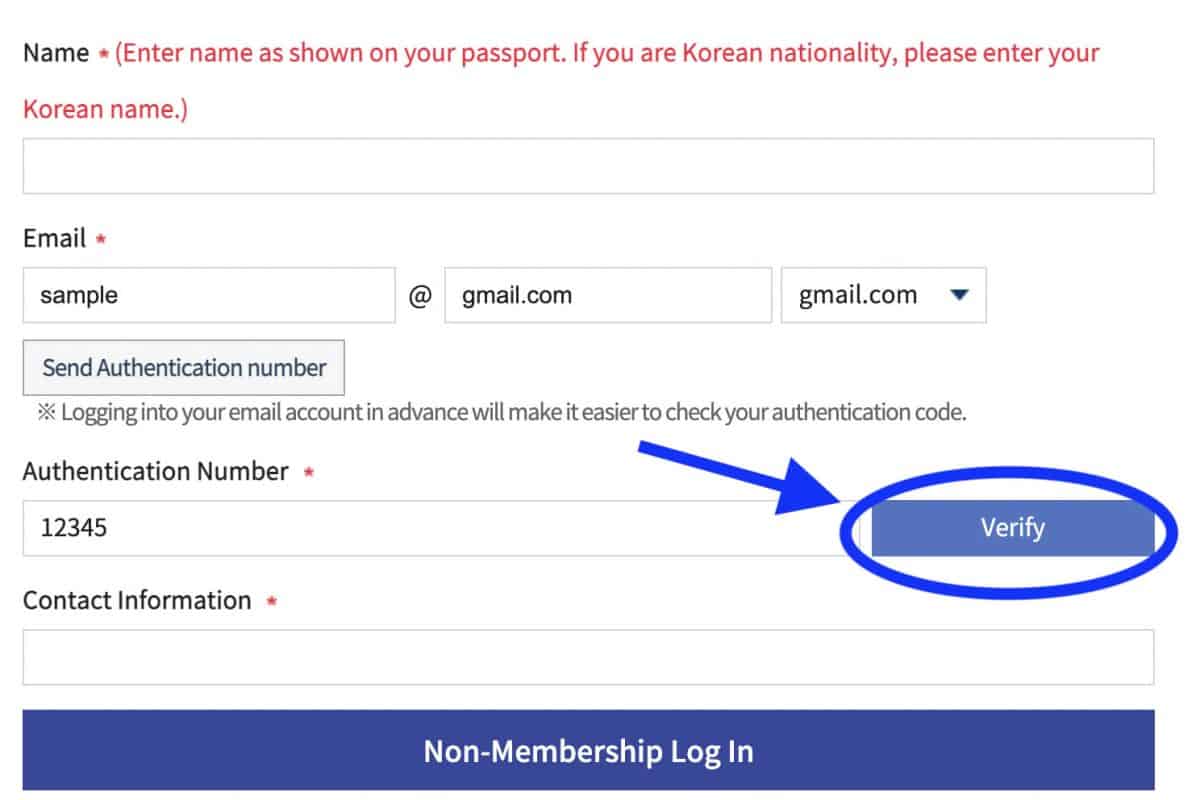Focus the email field containing "sample"
The height and width of the screenshot is (800, 1200).
[208, 295]
